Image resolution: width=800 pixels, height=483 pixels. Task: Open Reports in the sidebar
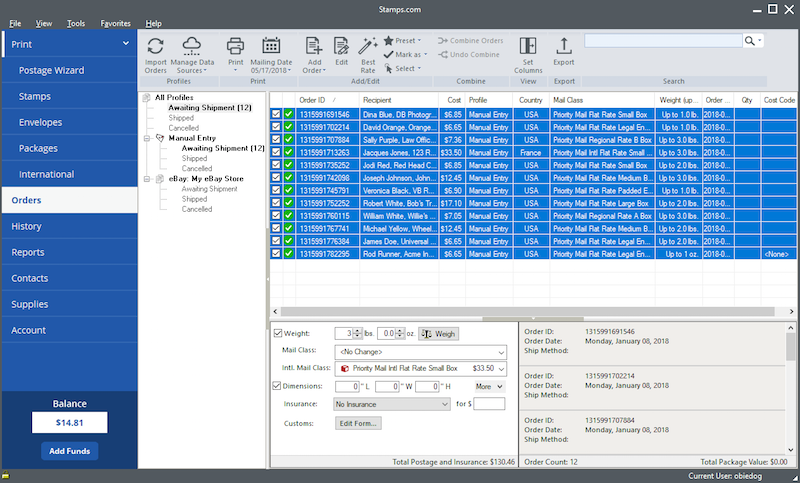[70, 252]
